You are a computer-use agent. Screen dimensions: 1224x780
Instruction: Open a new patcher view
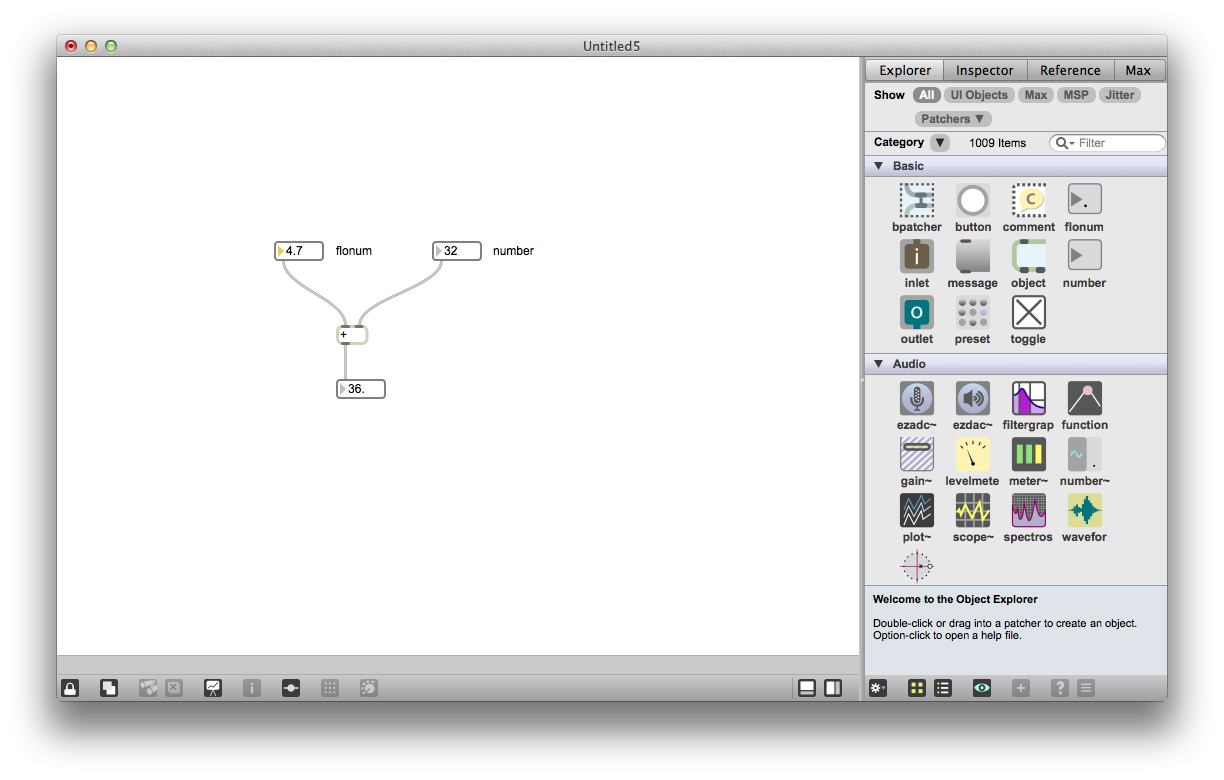coord(109,688)
